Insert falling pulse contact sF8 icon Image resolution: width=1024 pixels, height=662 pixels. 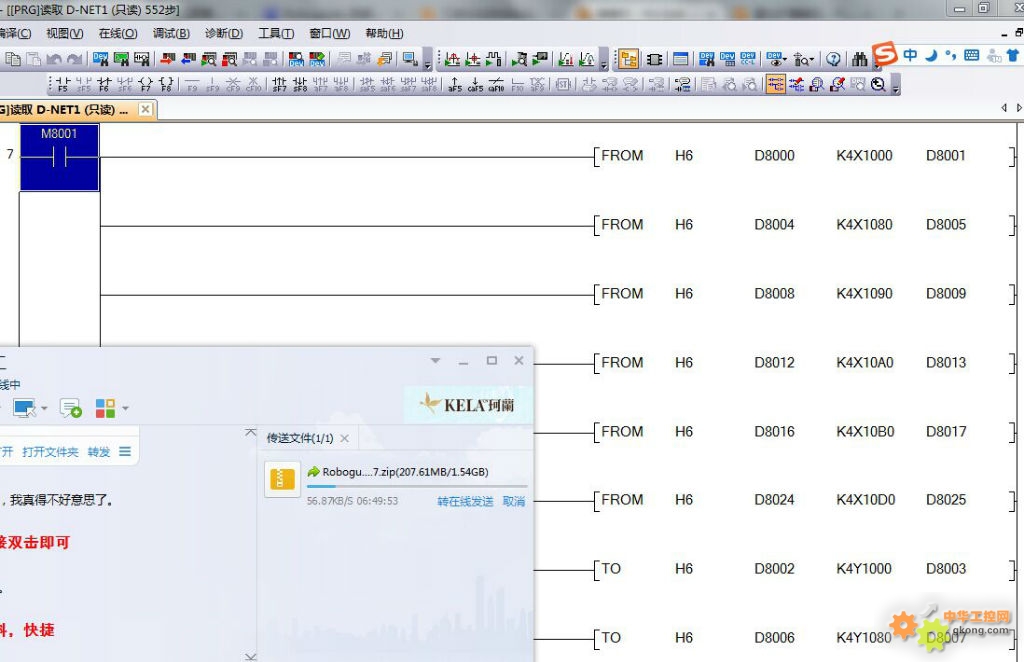pyautogui.click(x=300, y=84)
